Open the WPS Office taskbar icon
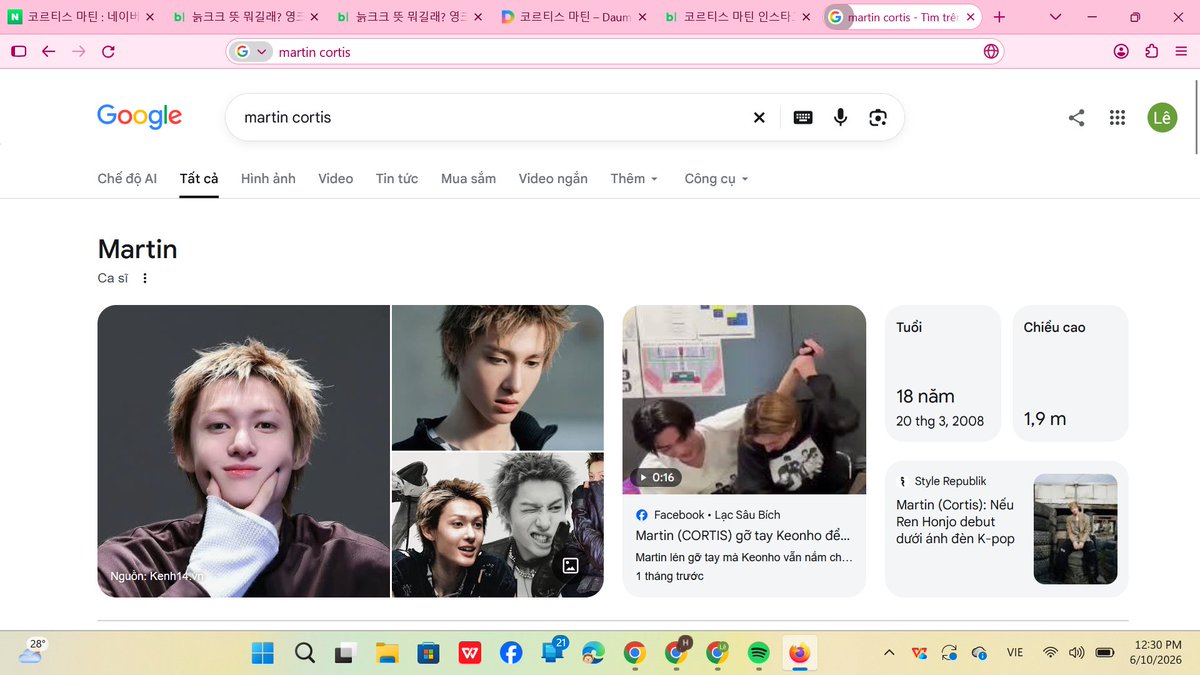This screenshot has width=1200, height=675. tap(469, 654)
